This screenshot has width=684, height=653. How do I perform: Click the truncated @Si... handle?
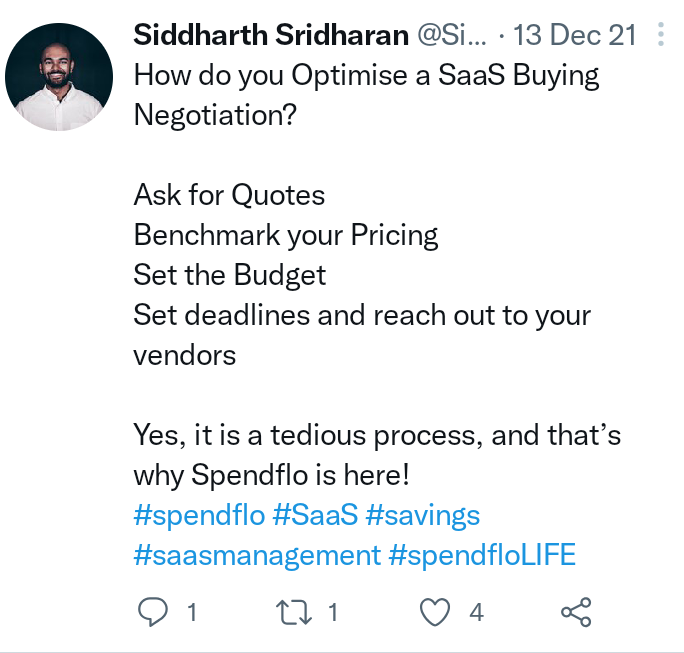coord(451,35)
